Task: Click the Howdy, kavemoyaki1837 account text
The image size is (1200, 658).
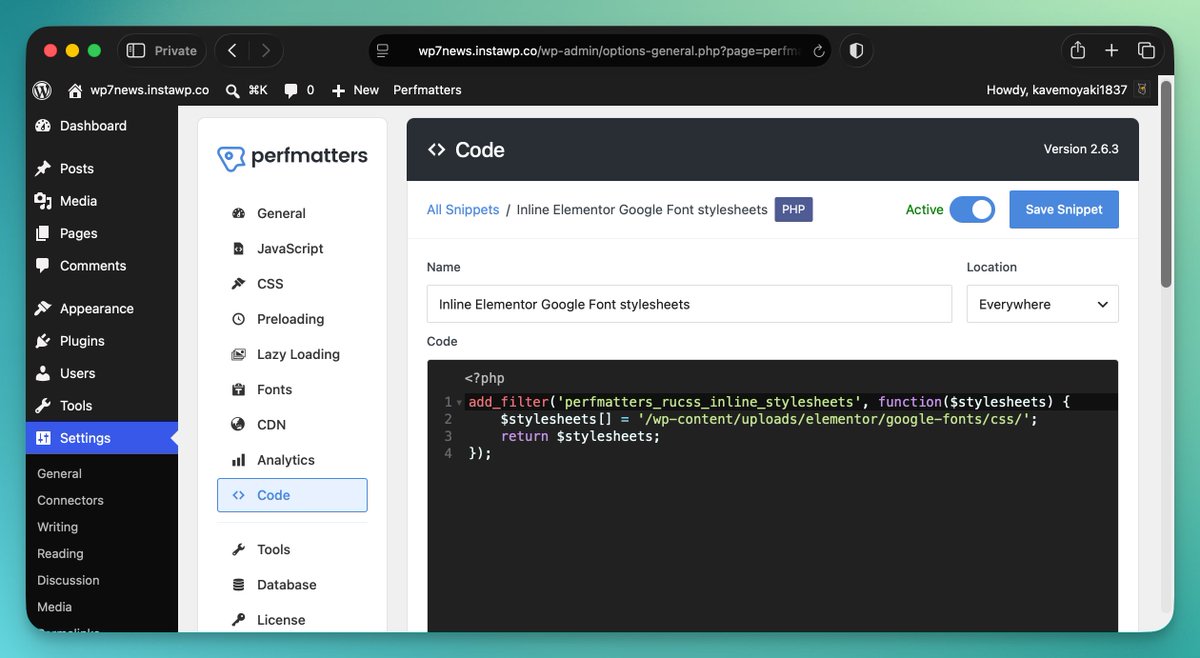Action: coord(1057,90)
